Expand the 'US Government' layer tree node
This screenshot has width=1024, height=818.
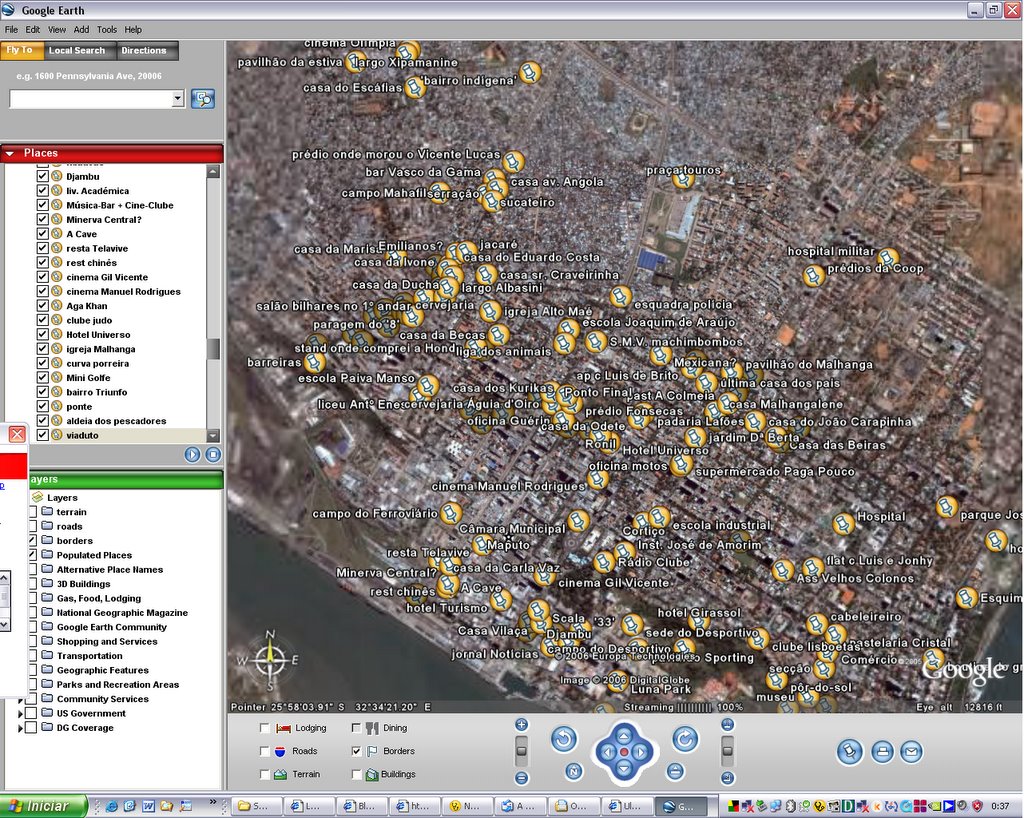point(20,714)
